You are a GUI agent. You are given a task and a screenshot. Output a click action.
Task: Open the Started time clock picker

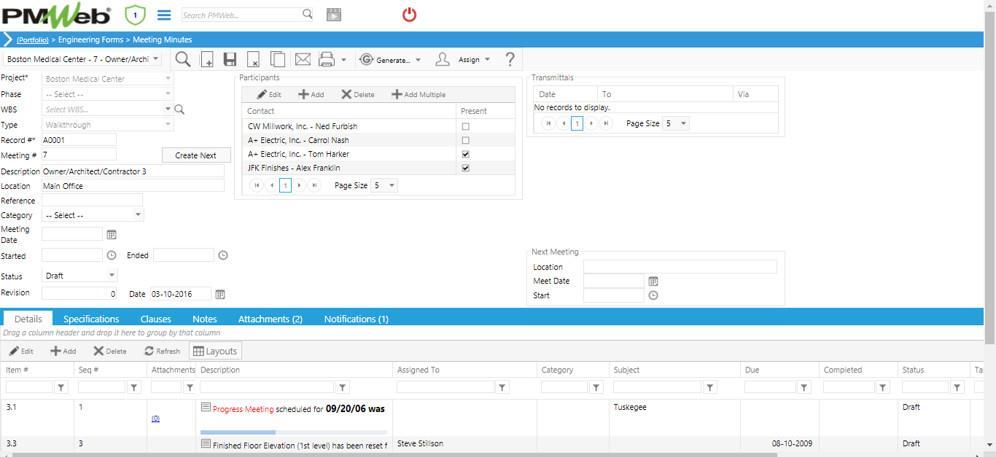[111, 256]
